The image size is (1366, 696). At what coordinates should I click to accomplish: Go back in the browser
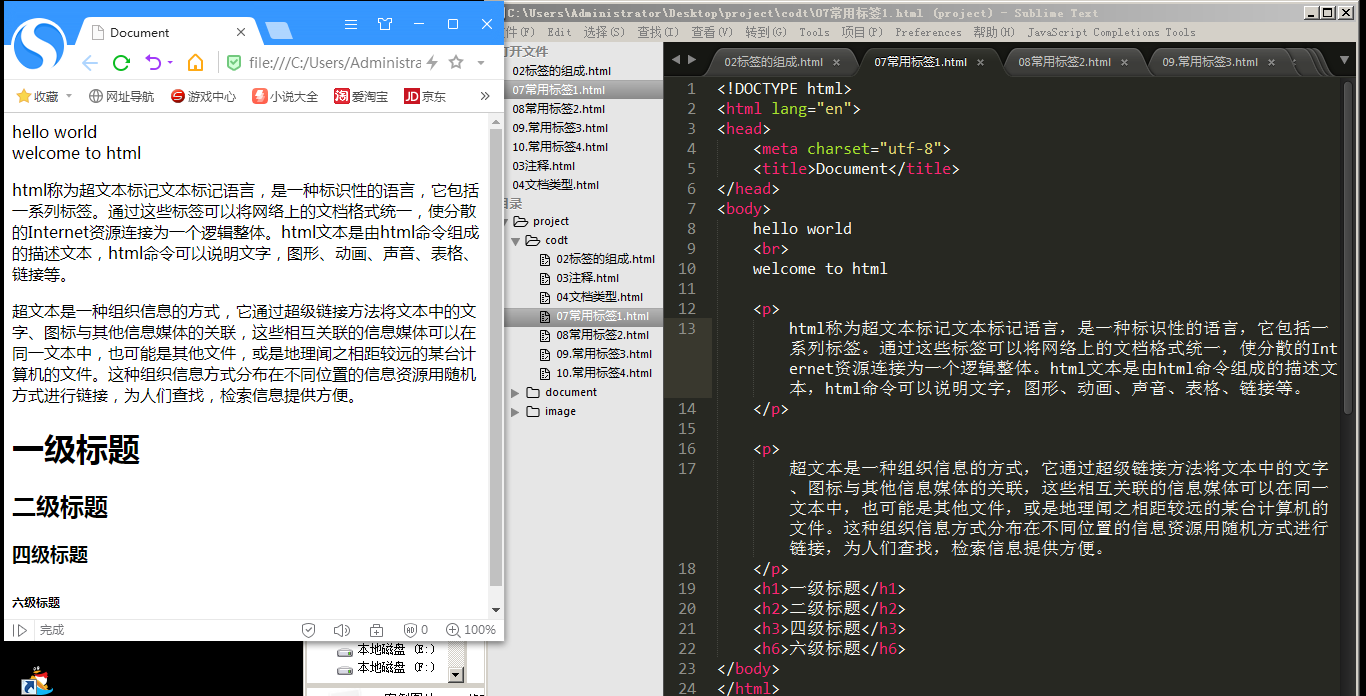click(x=90, y=63)
